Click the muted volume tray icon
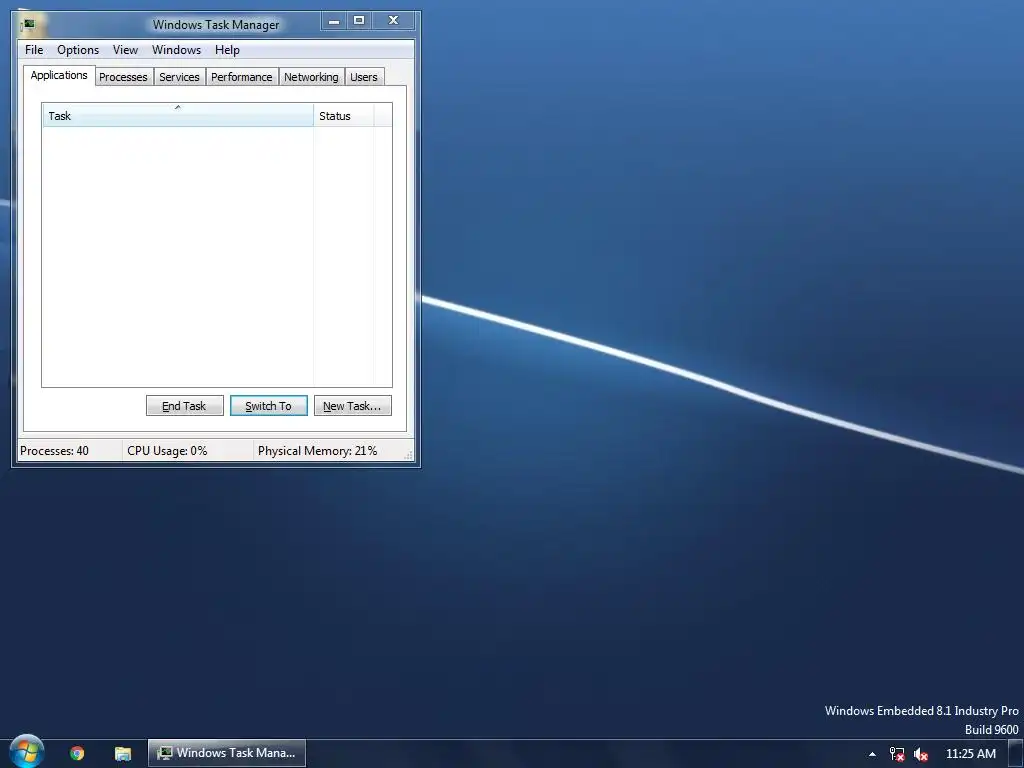The width and height of the screenshot is (1024, 768). tap(921, 754)
